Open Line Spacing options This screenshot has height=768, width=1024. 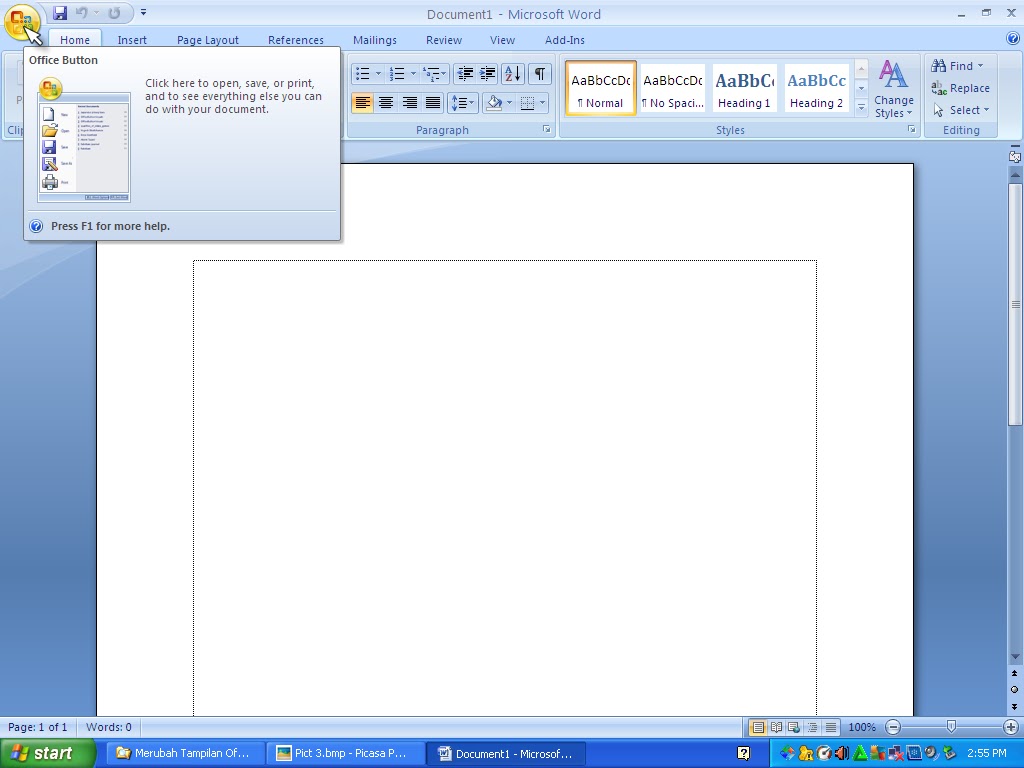click(x=462, y=103)
